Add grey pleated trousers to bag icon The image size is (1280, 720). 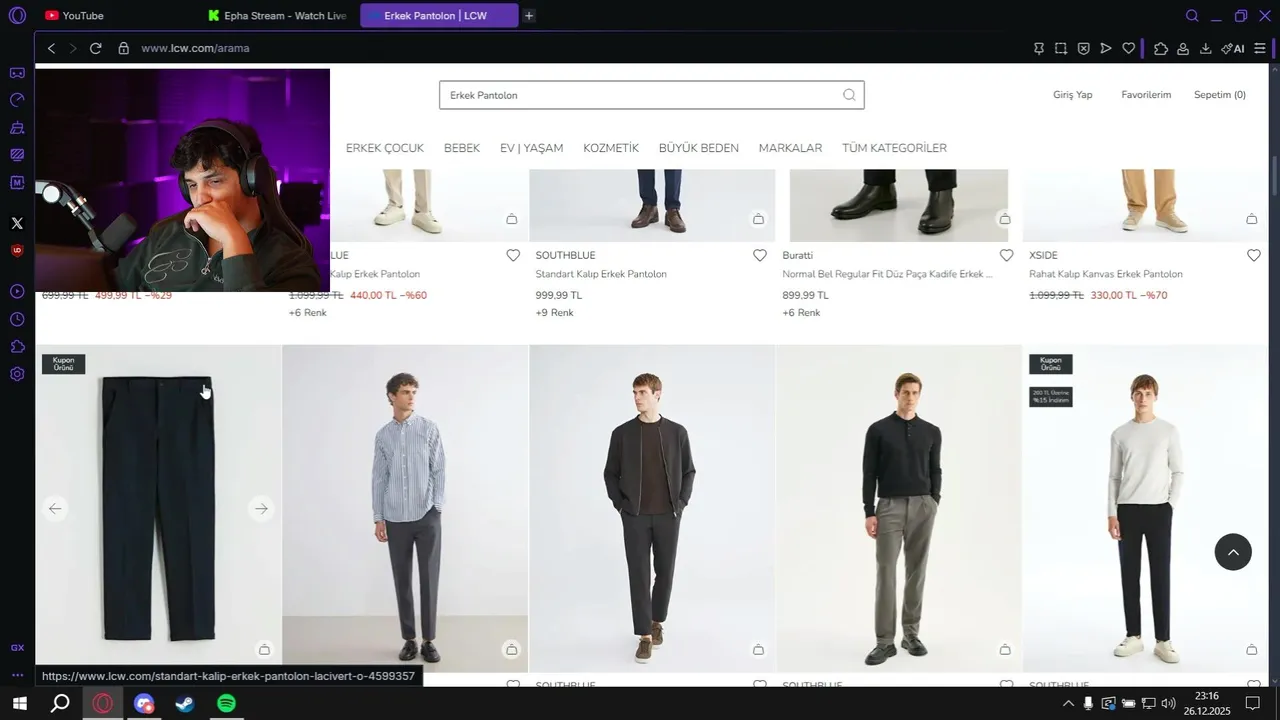(1005, 650)
